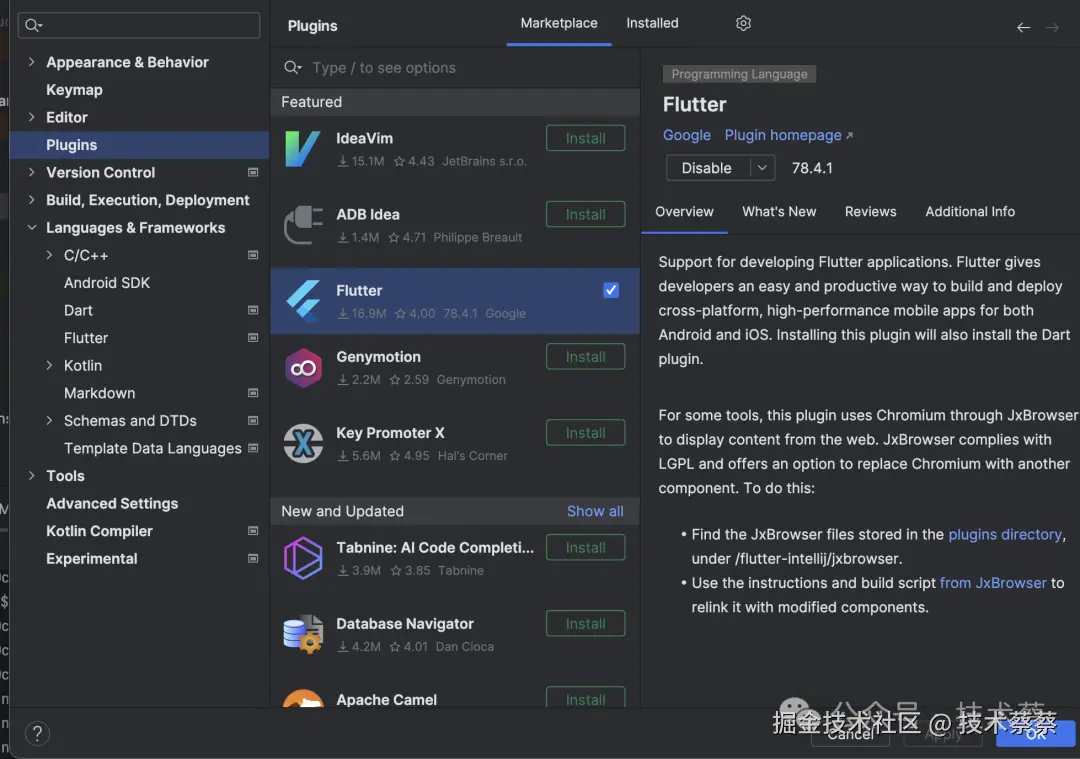The height and width of the screenshot is (759, 1080).
Task: Click project-level icon next to Version Control
Action: 253,173
